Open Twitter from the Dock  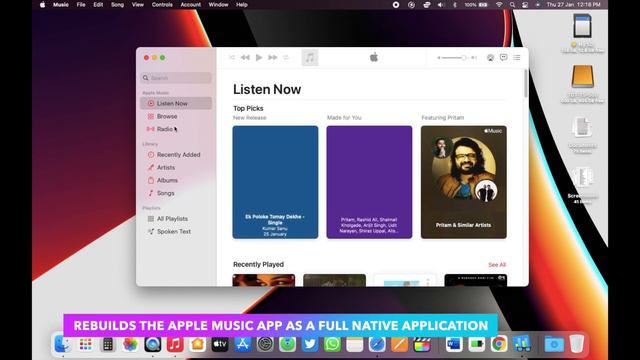click(310, 344)
